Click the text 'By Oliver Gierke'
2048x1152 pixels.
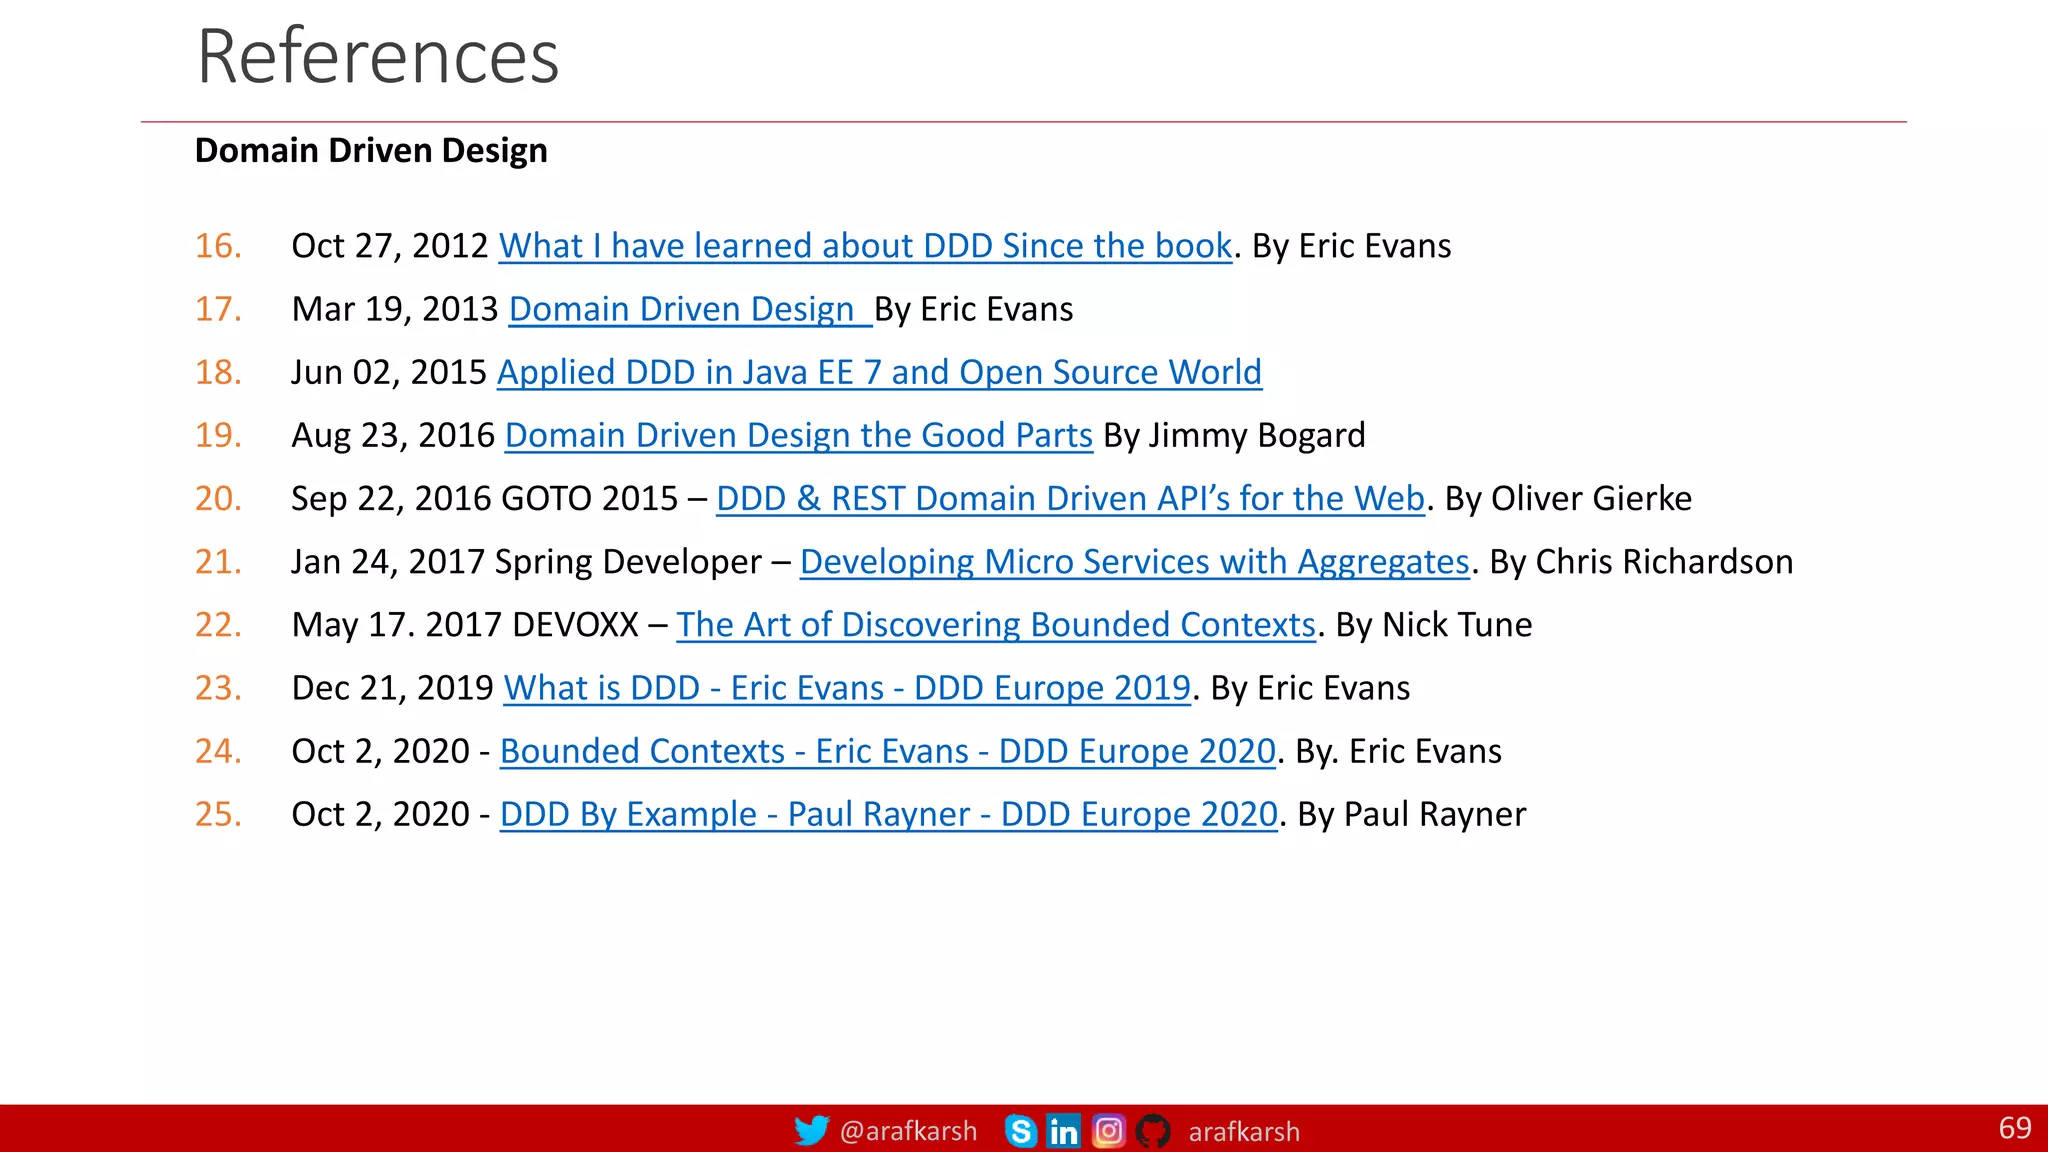tap(1569, 498)
